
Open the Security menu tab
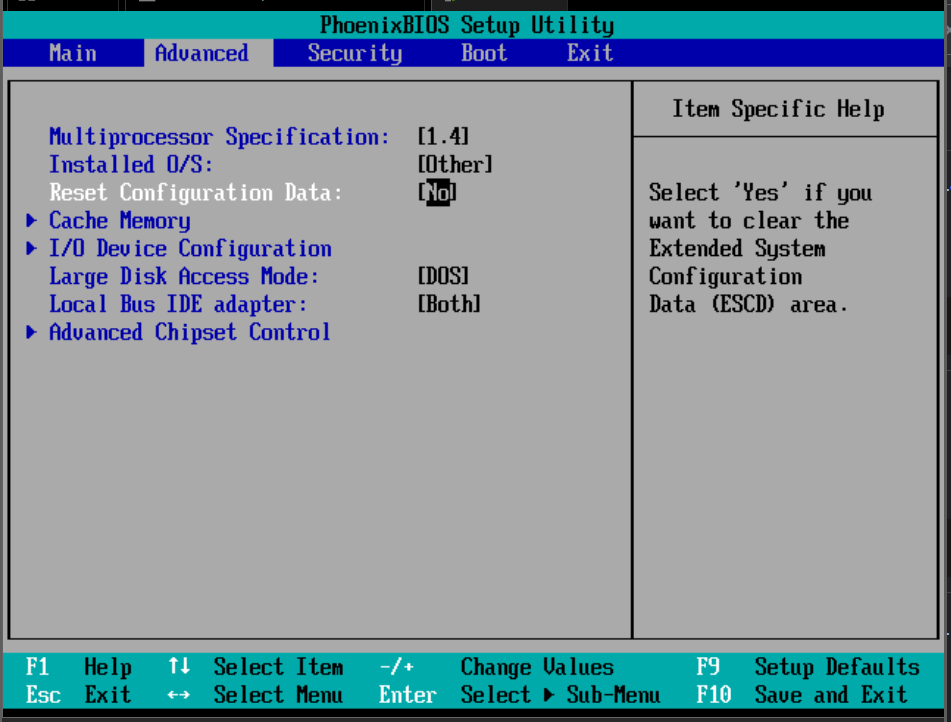point(355,53)
